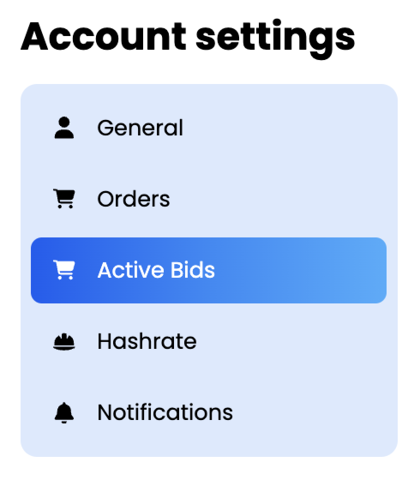Pick the Hashrate row in the sidebar
The width and height of the screenshot is (420, 480).
point(209,342)
